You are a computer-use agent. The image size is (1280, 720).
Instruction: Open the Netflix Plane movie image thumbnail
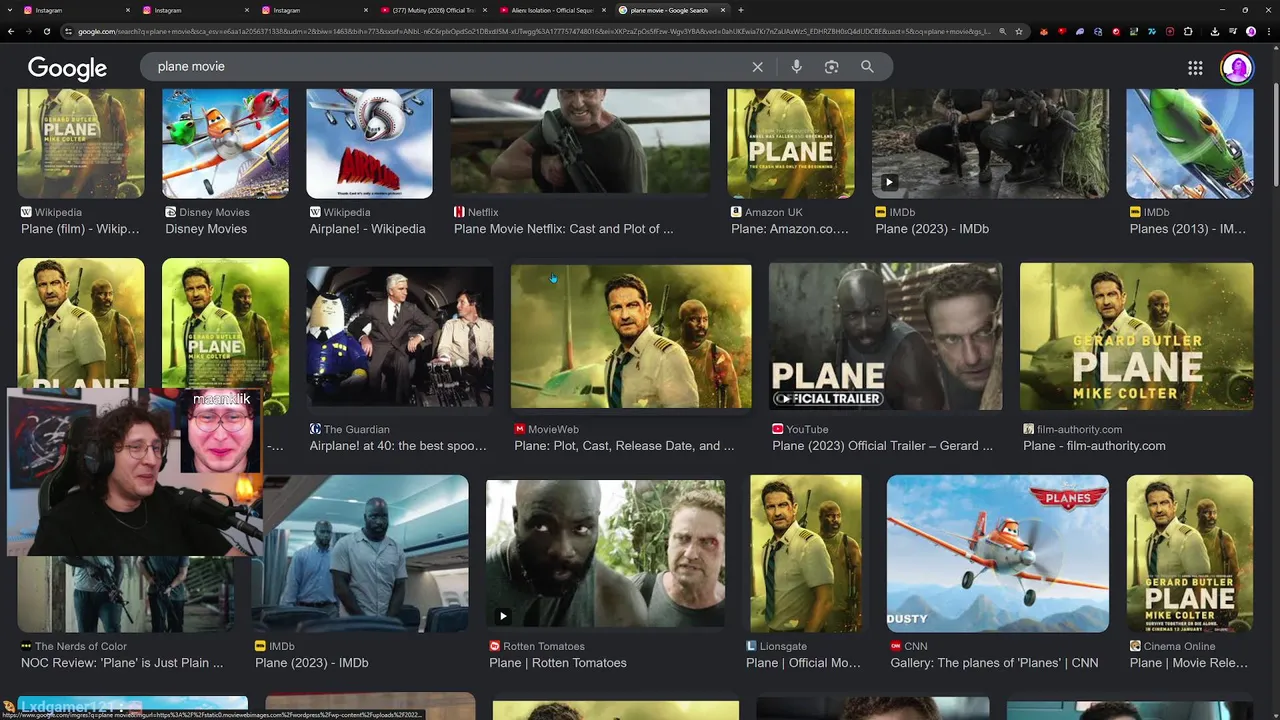pos(580,143)
